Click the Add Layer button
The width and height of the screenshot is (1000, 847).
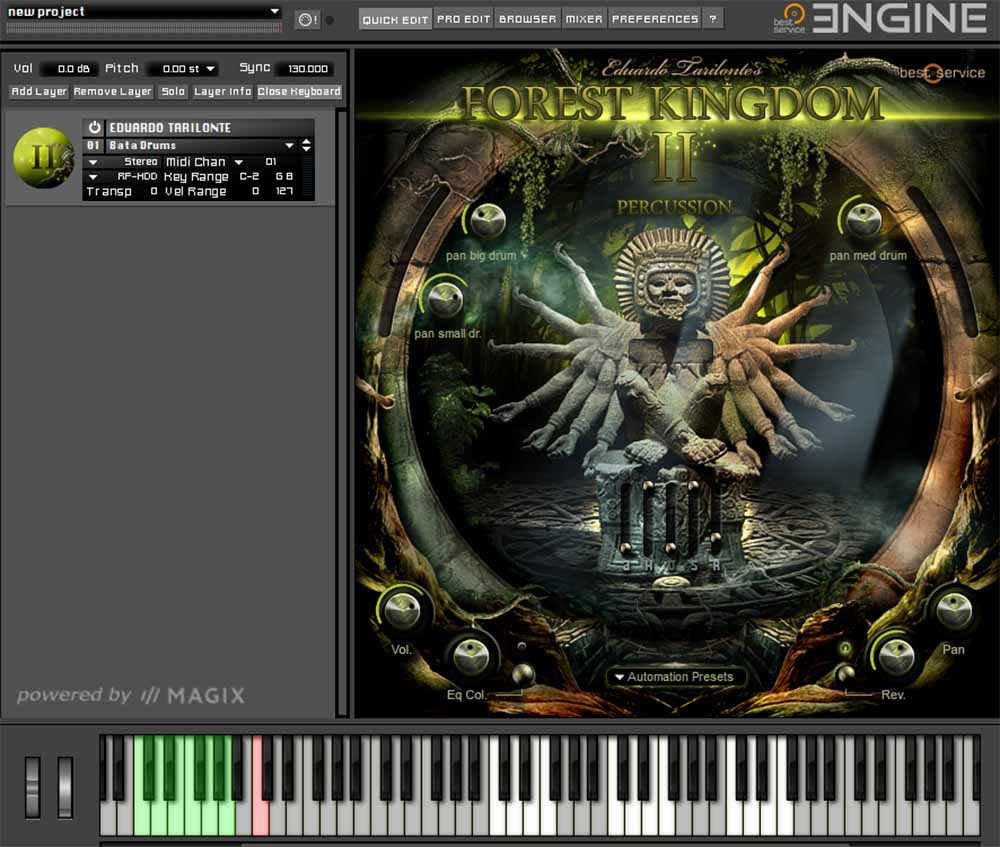40,92
